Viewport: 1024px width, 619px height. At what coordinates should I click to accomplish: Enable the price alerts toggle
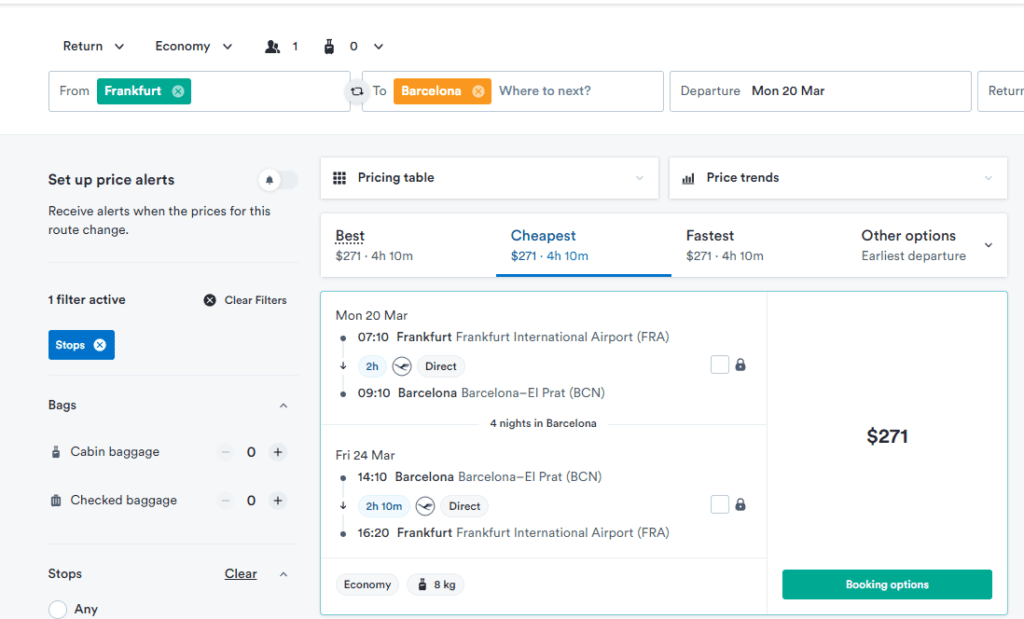coord(277,178)
